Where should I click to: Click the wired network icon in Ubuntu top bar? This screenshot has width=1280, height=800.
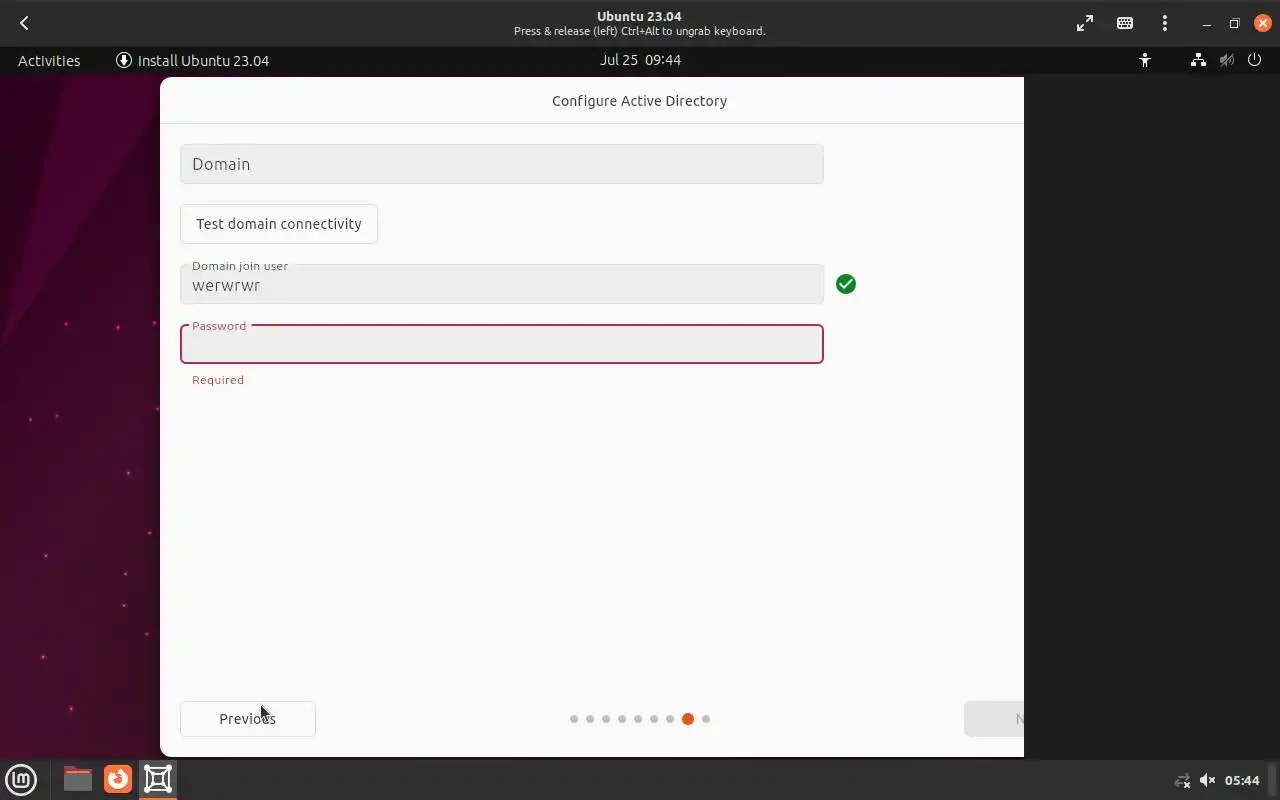point(1198,60)
